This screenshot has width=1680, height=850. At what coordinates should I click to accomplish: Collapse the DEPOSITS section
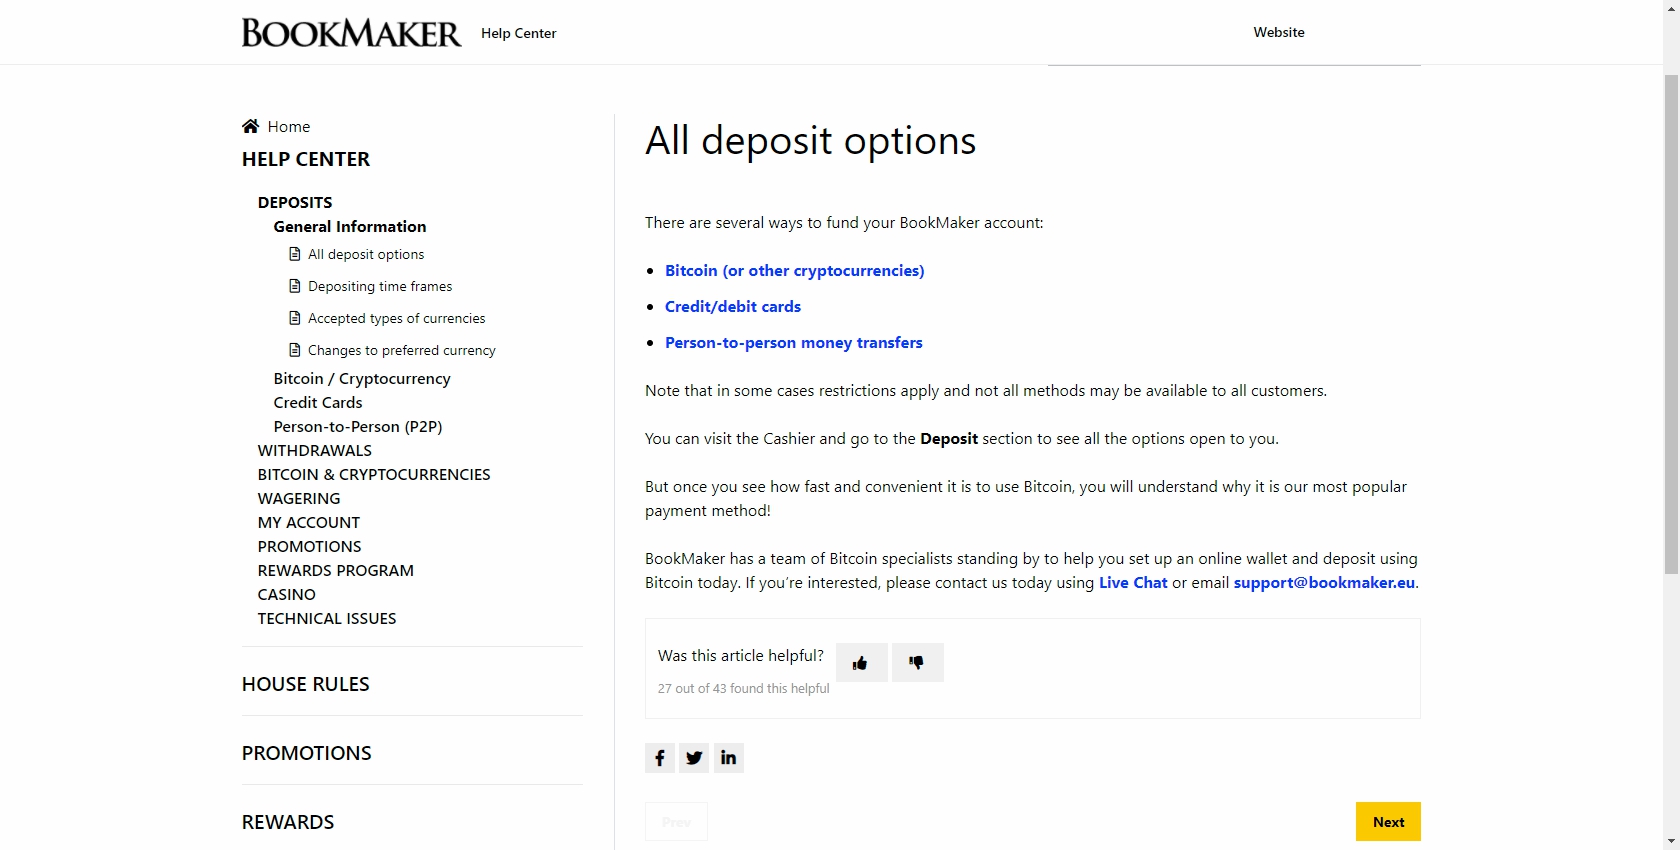295,202
